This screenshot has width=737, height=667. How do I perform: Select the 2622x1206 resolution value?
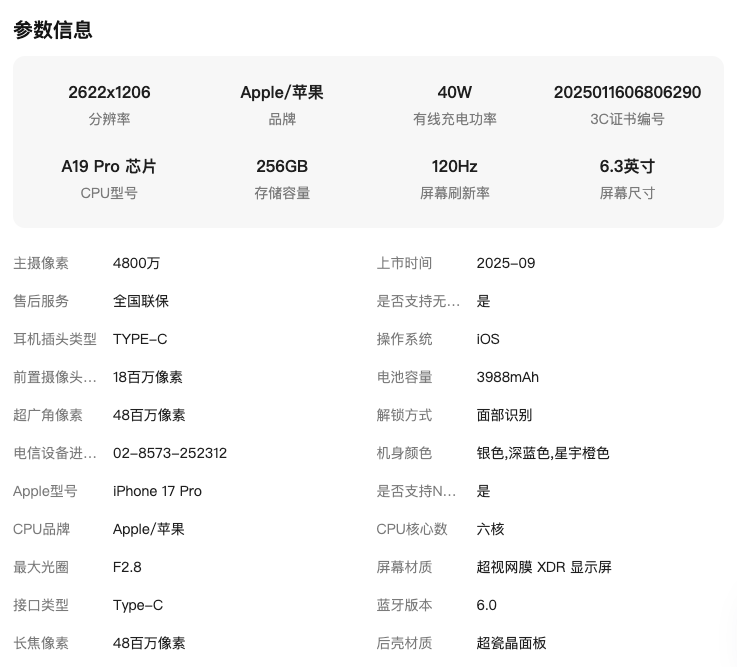pyautogui.click(x=109, y=92)
